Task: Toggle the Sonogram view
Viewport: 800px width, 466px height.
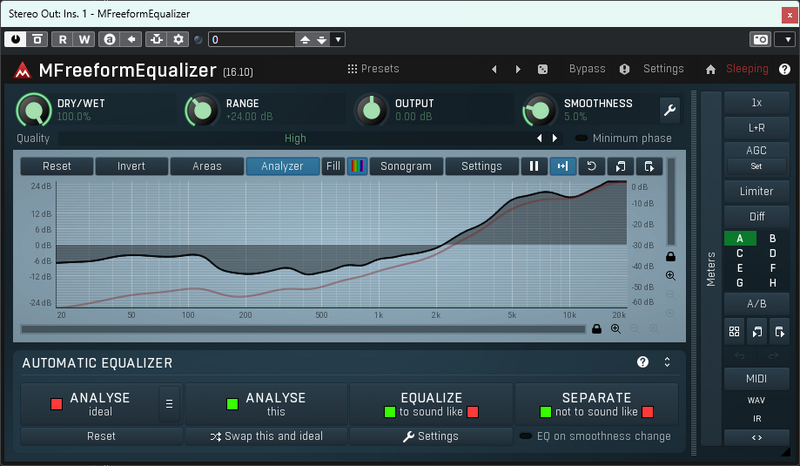Action: click(406, 166)
